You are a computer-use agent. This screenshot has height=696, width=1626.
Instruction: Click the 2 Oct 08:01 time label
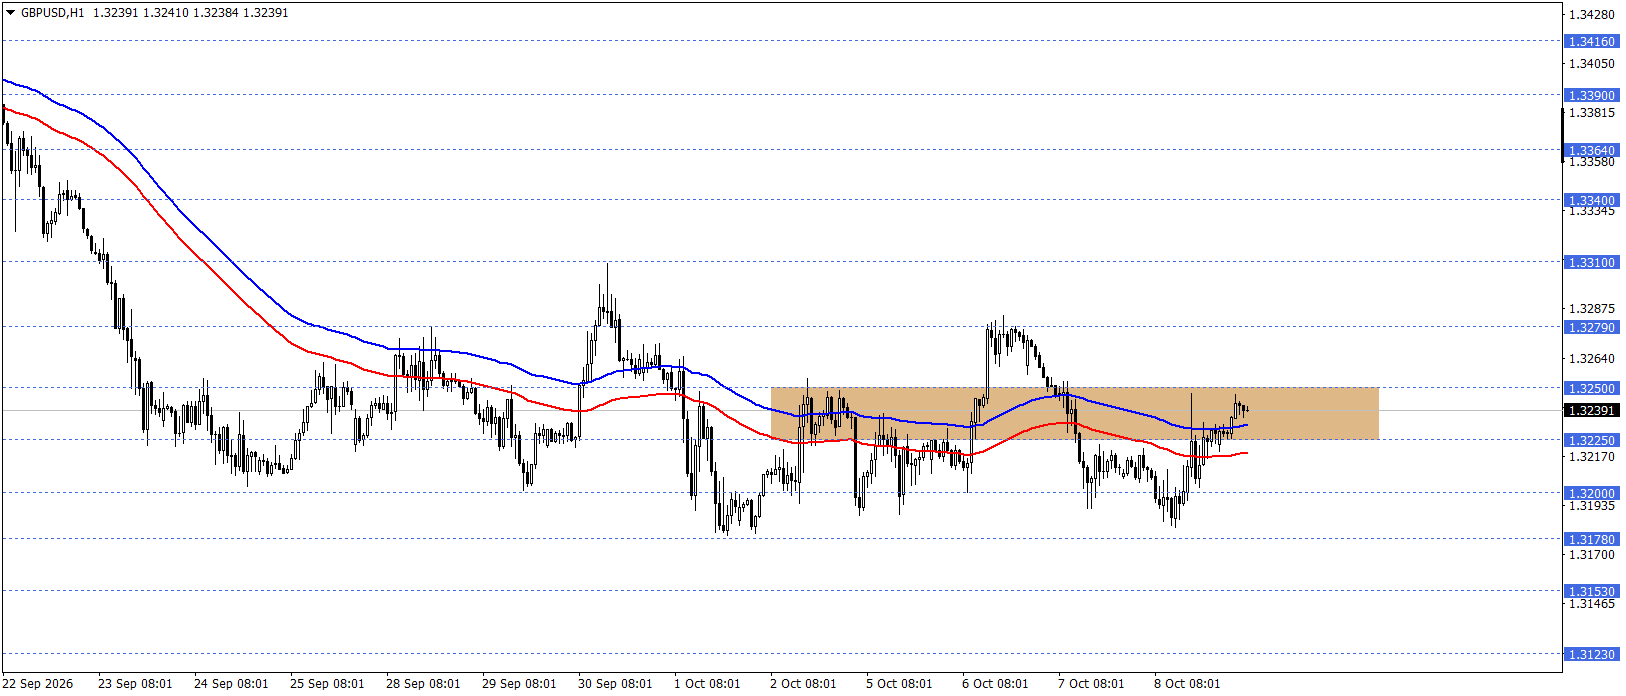[x=803, y=684]
